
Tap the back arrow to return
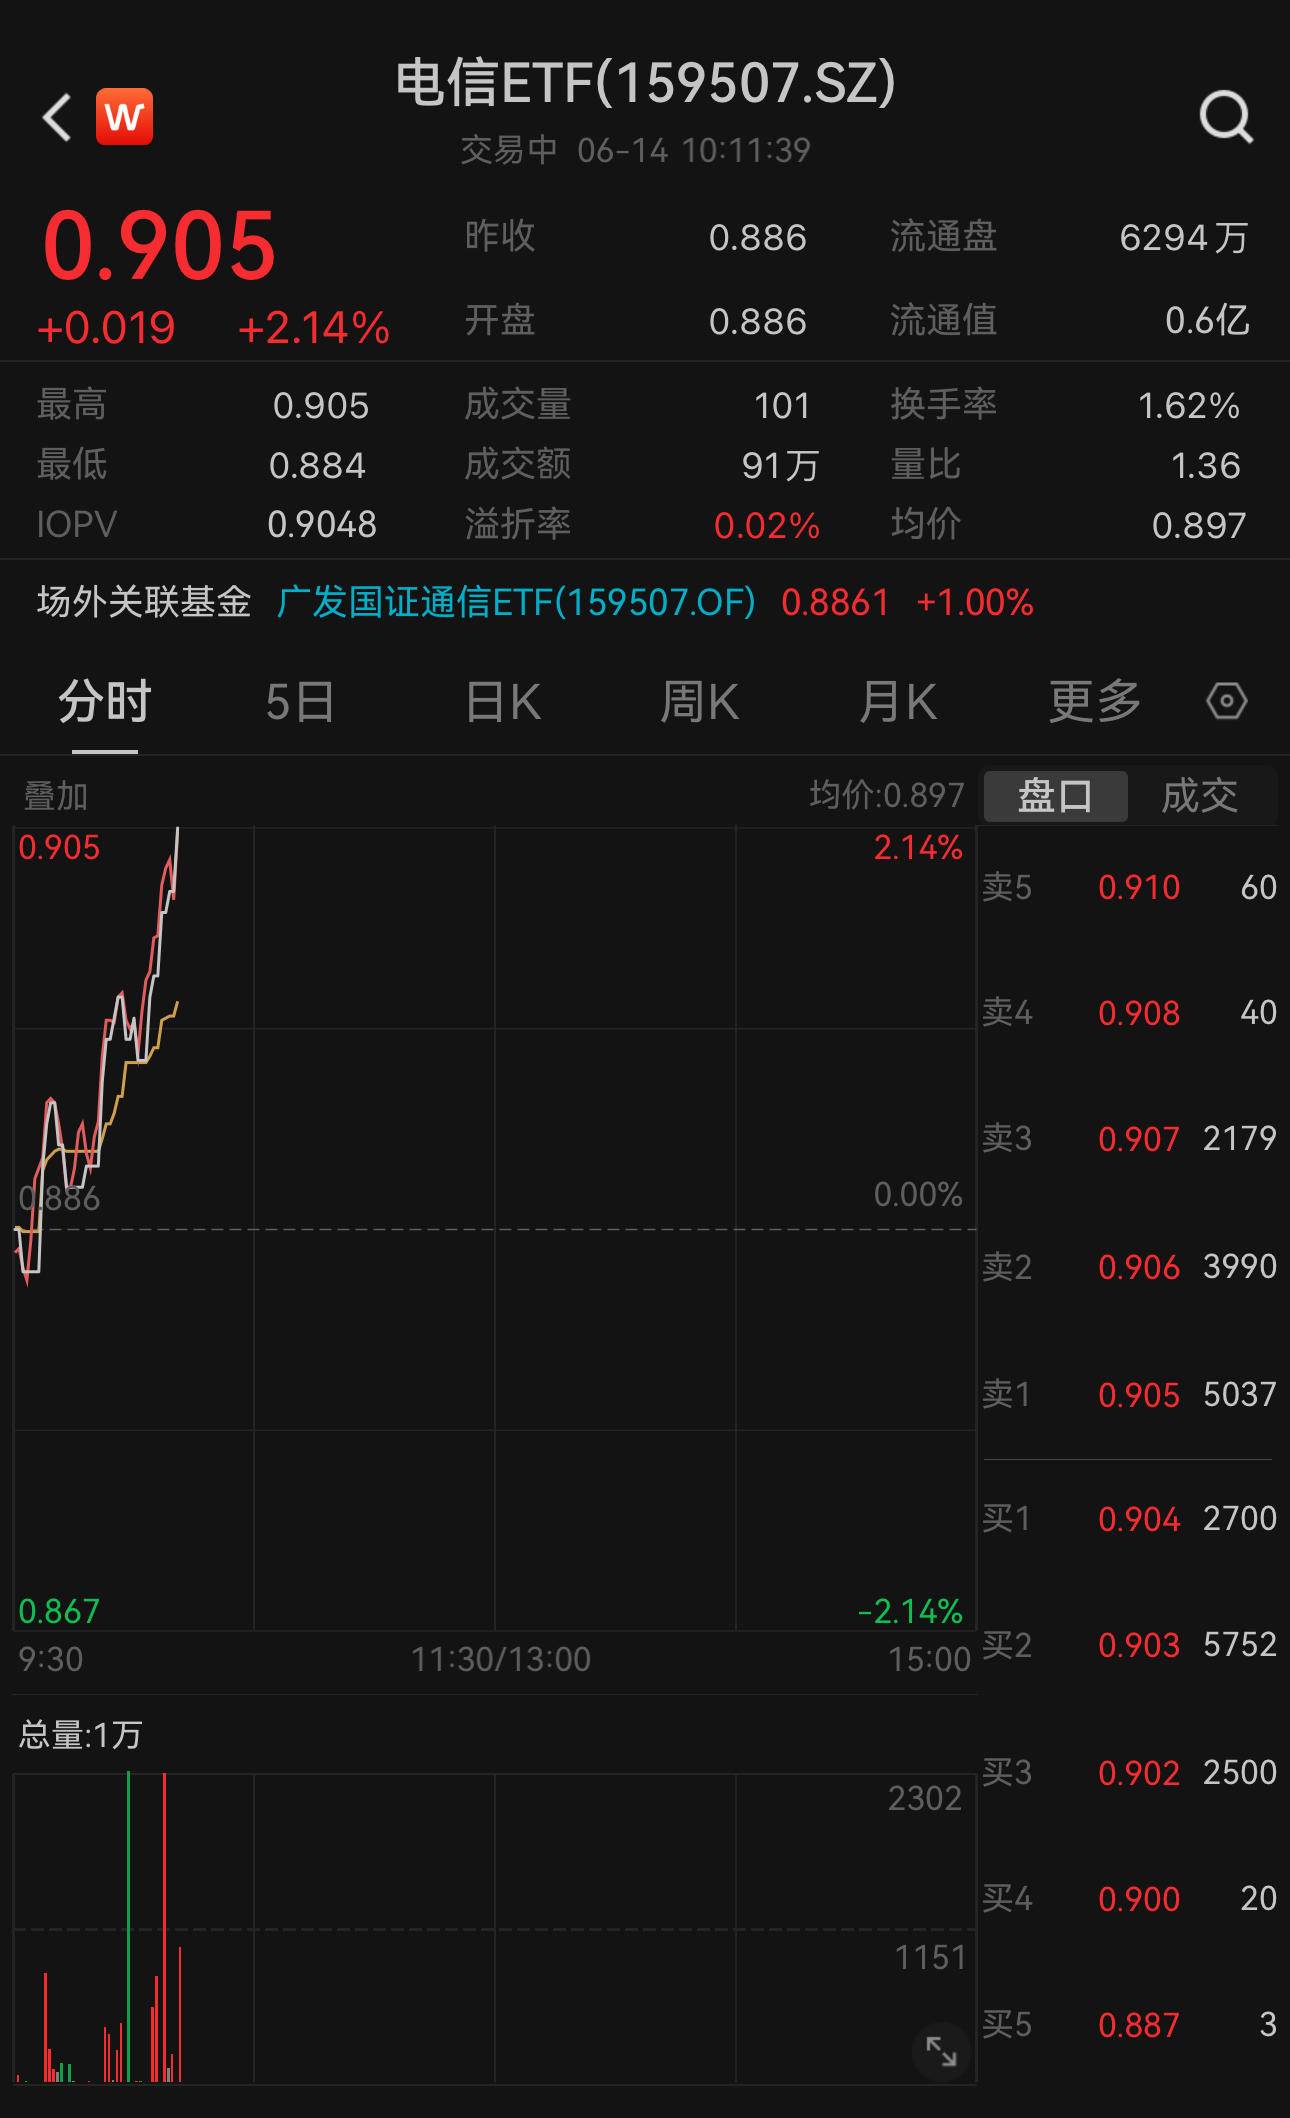coord(55,117)
